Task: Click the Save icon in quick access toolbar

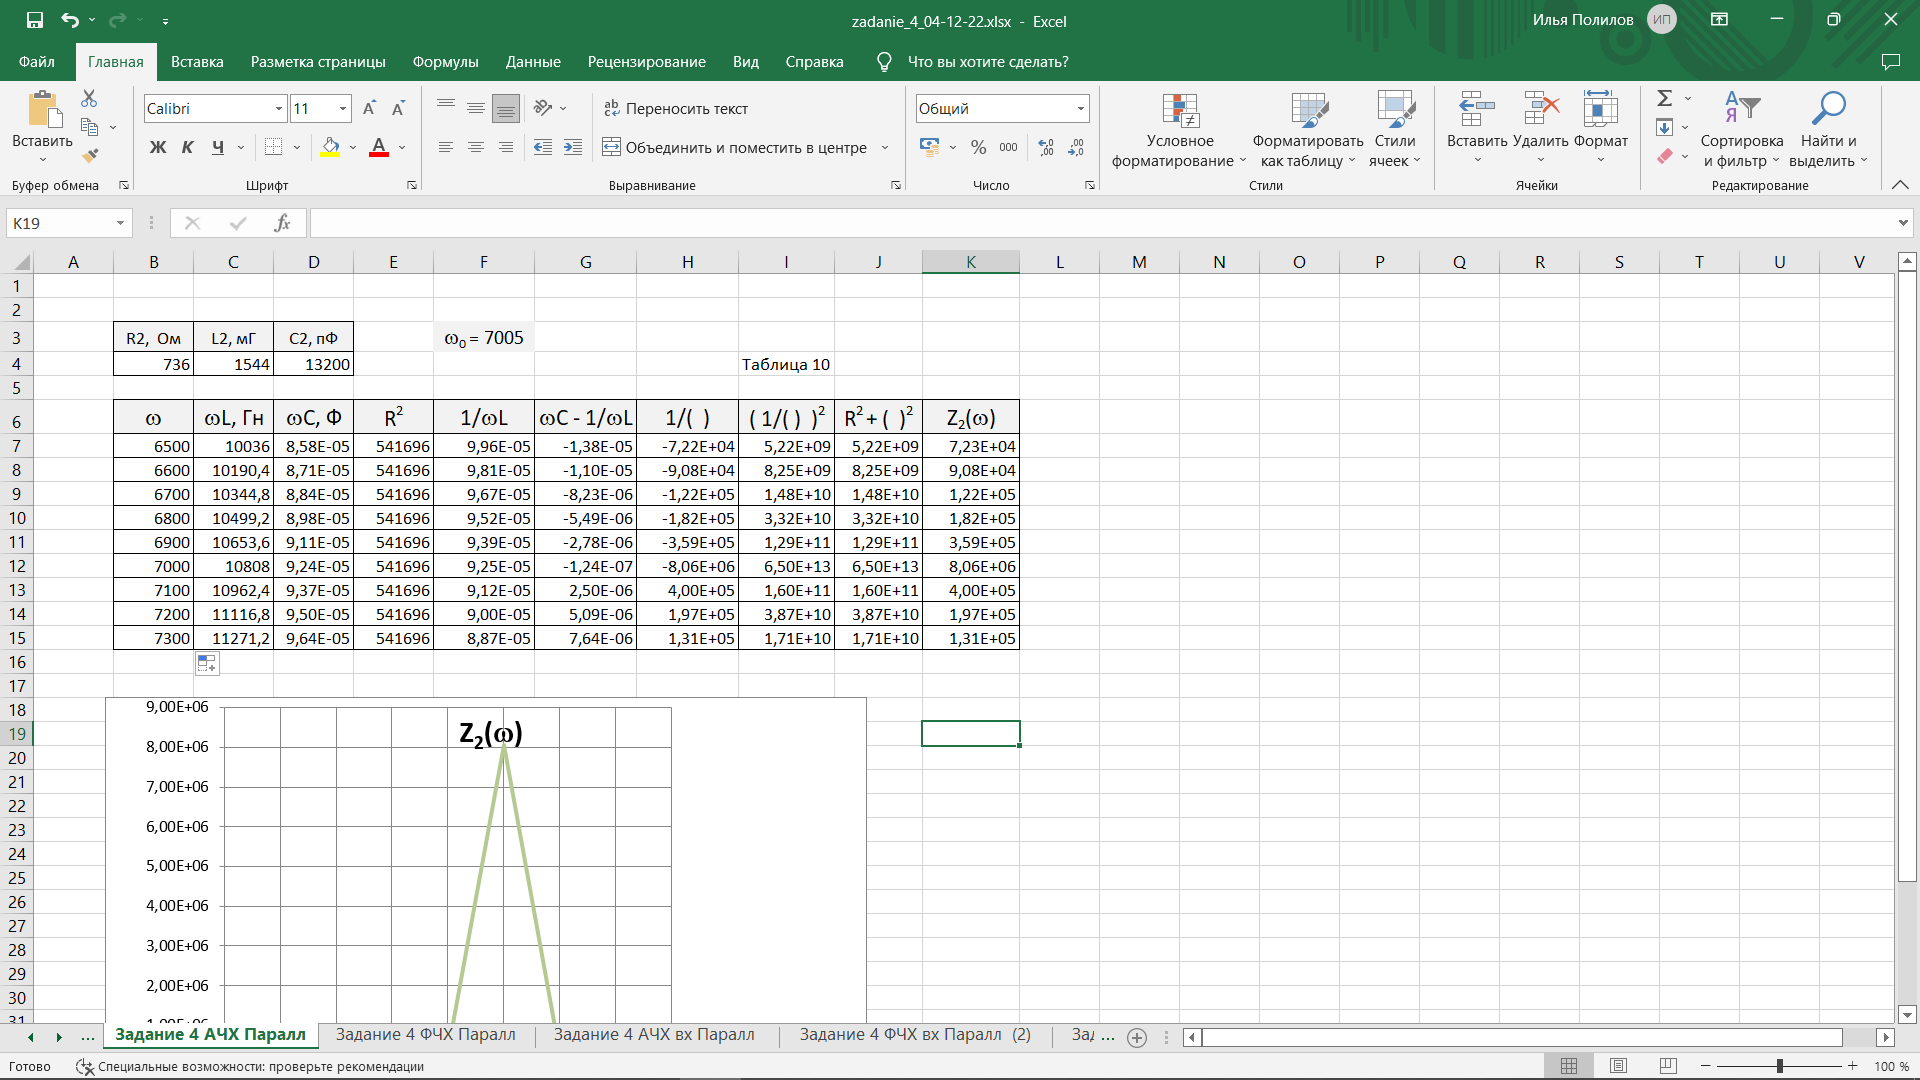Action: pos(35,20)
